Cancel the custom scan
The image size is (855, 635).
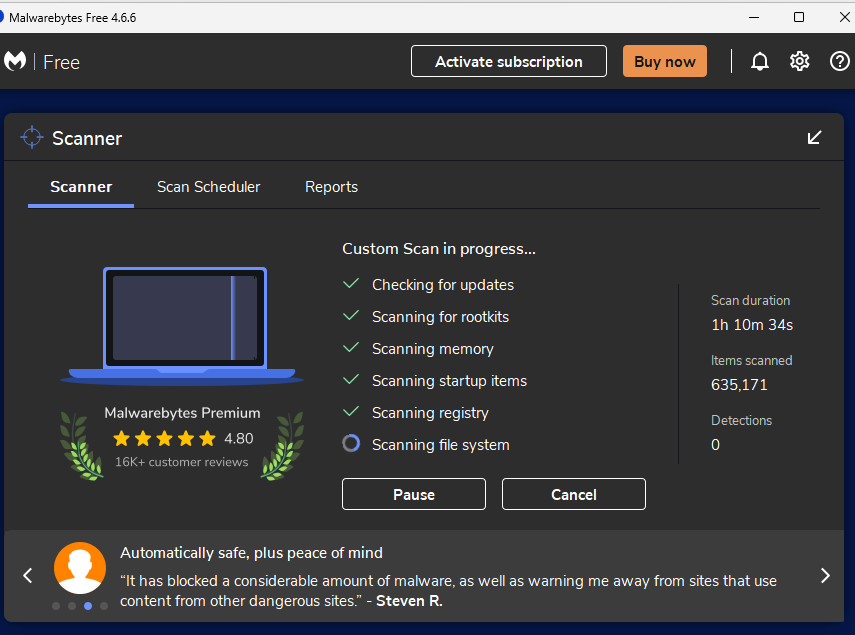[x=574, y=494]
